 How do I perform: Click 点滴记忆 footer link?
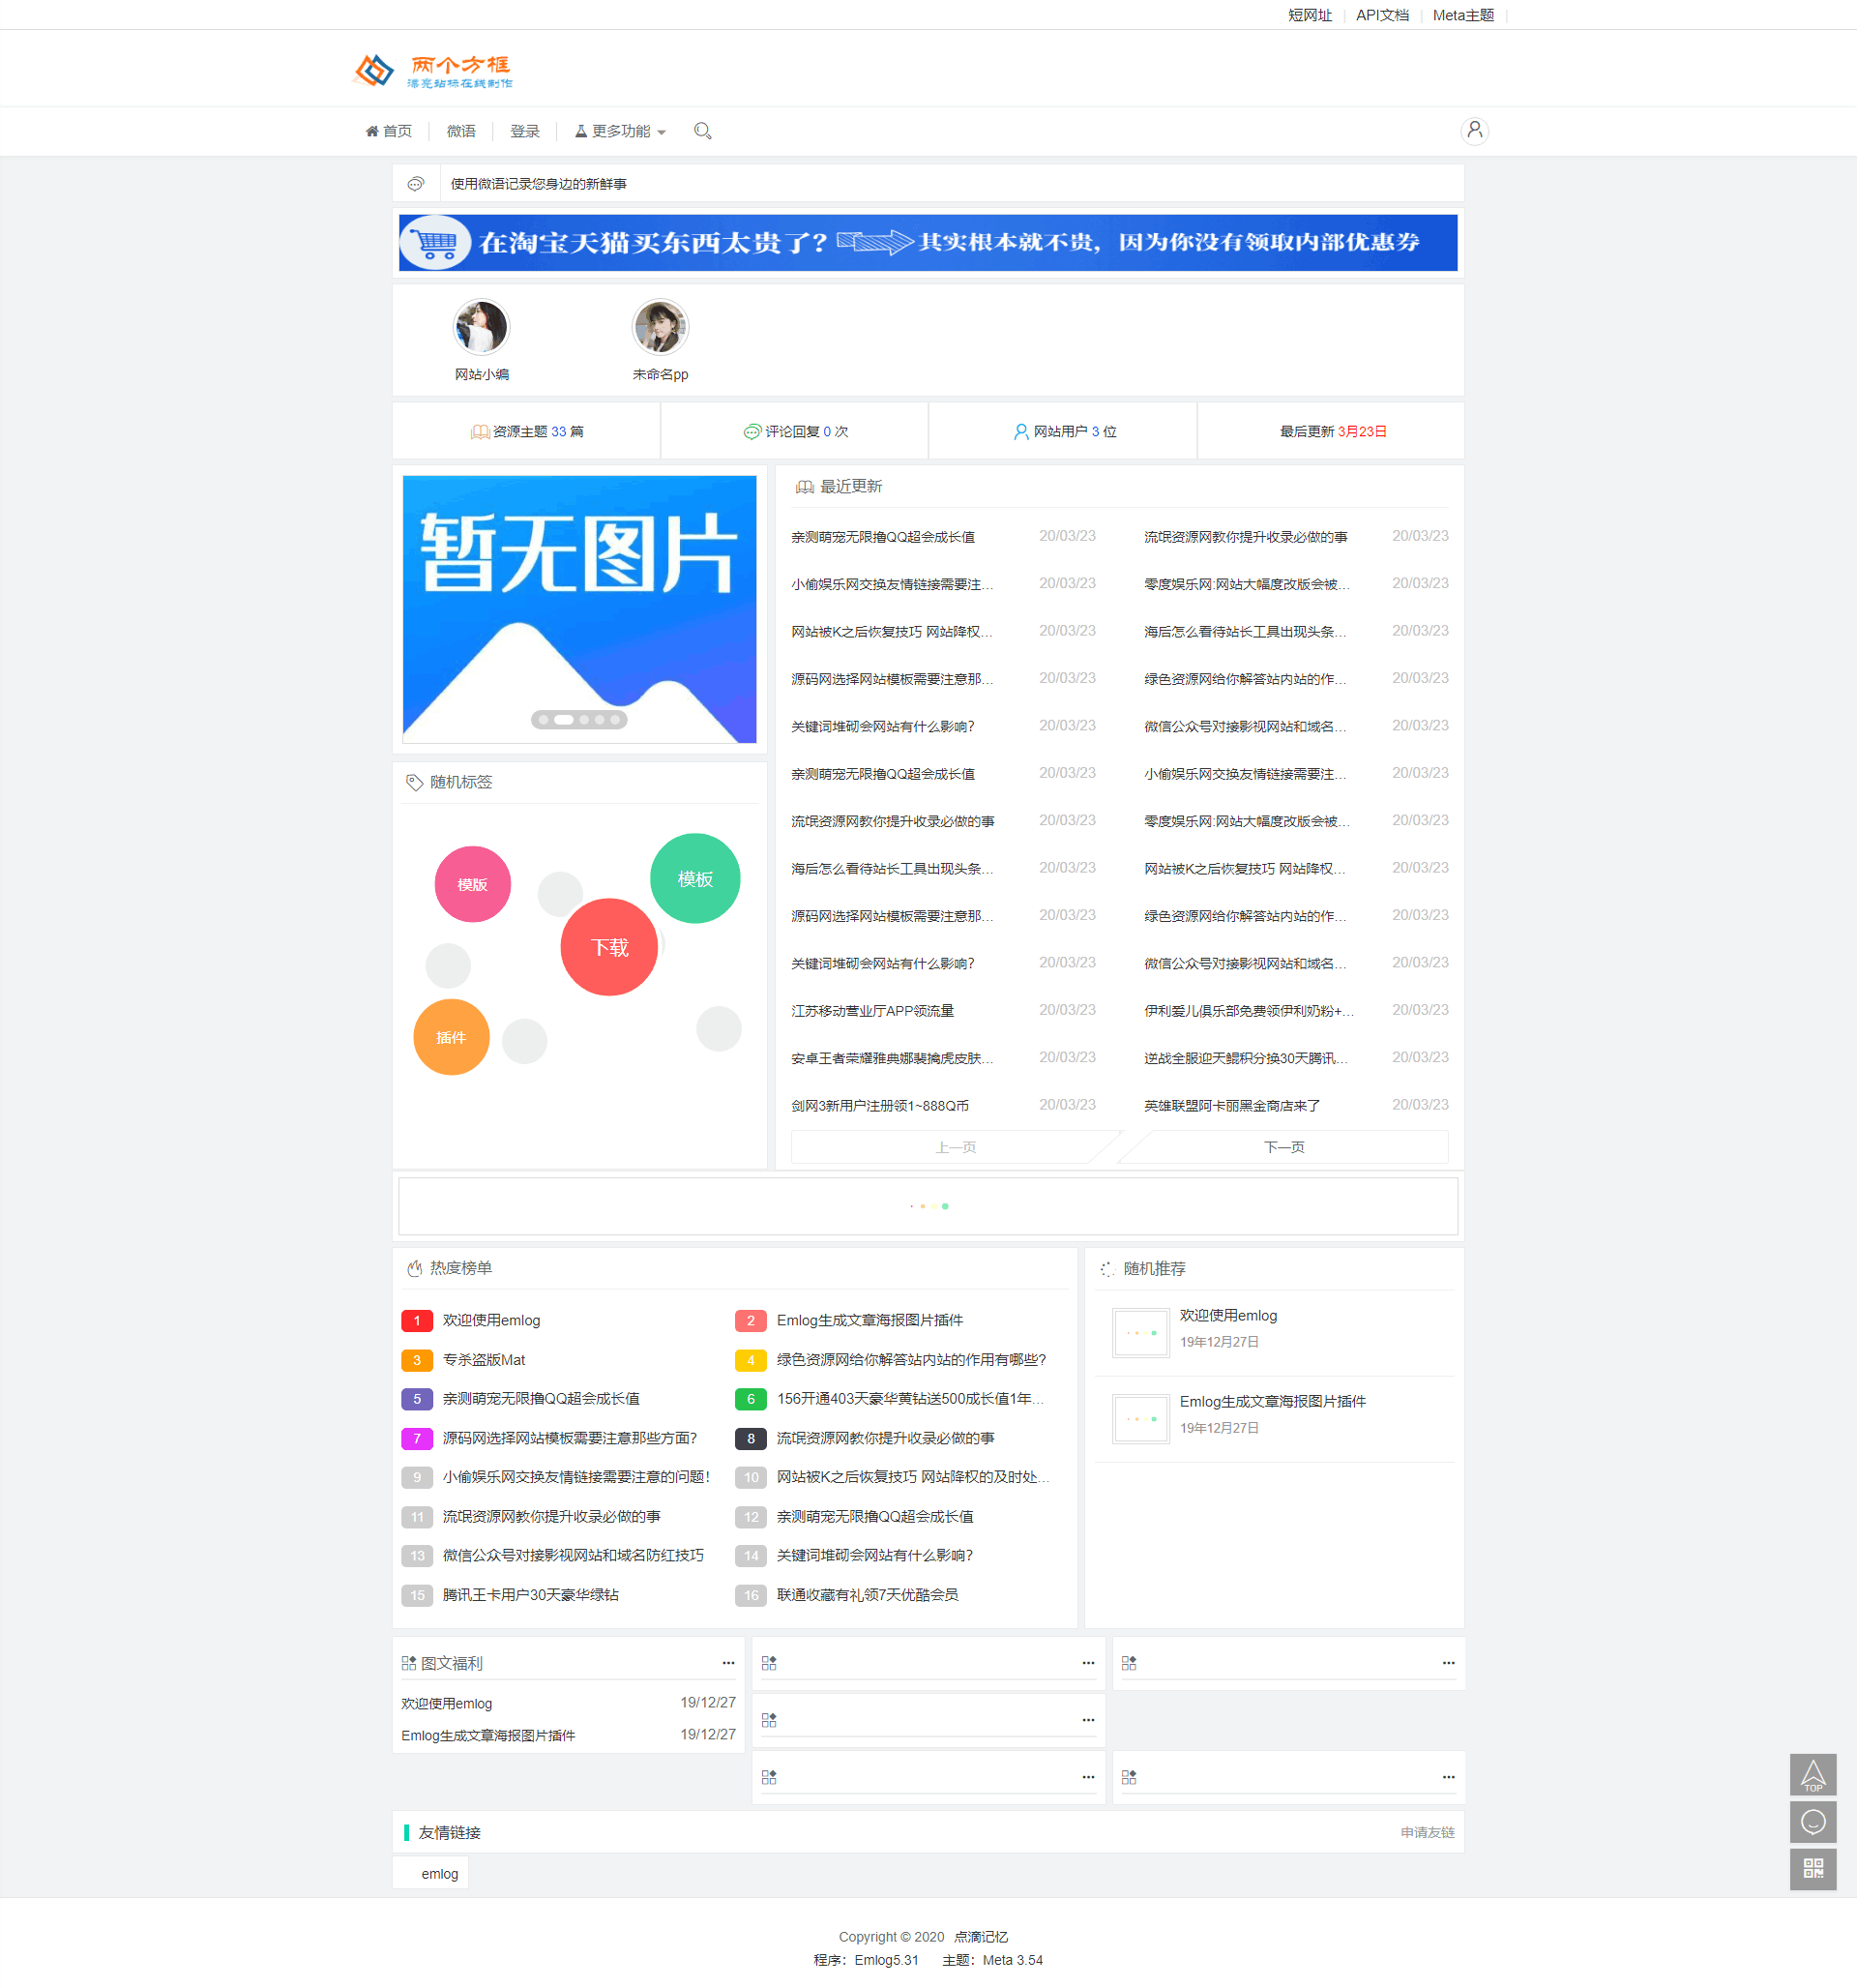(980, 1937)
